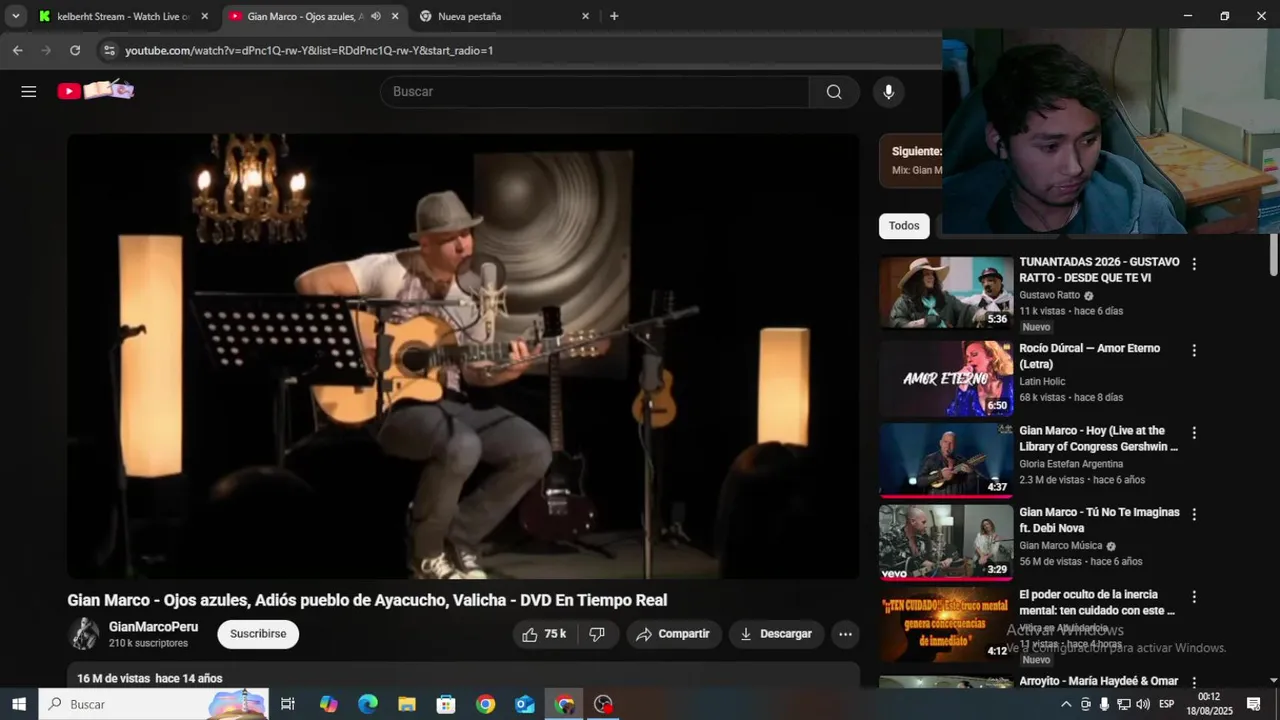Screen dimensions: 1280x720
Task: Reload the page with the refresh icon
Action: [x=75, y=50]
